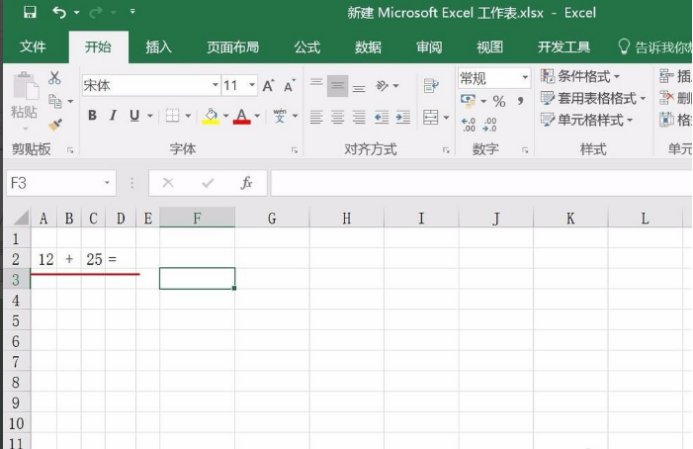Click the 告诉我 lightbulb search box
This screenshot has height=449, width=693.
click(x=655, y=47)
